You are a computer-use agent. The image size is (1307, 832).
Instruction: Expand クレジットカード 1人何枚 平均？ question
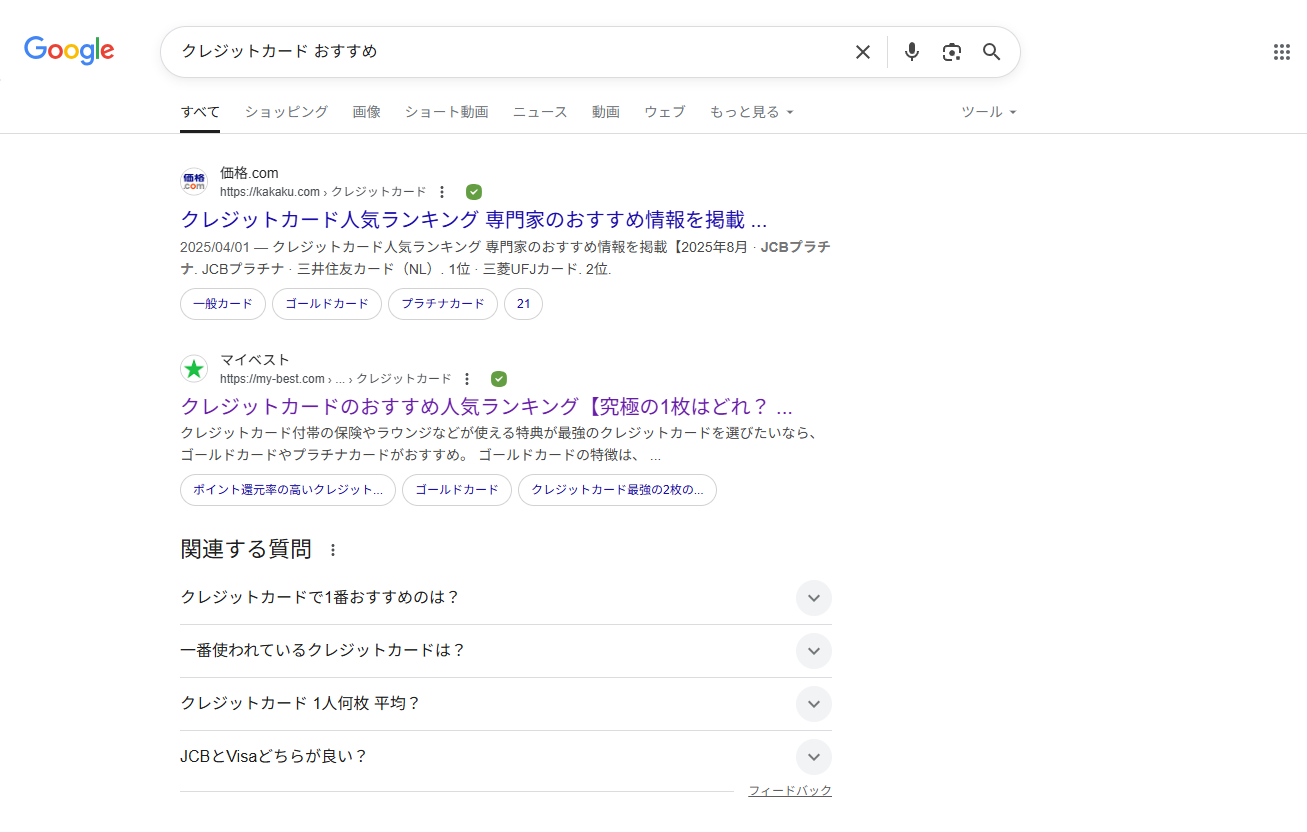(x=506, y=704)
